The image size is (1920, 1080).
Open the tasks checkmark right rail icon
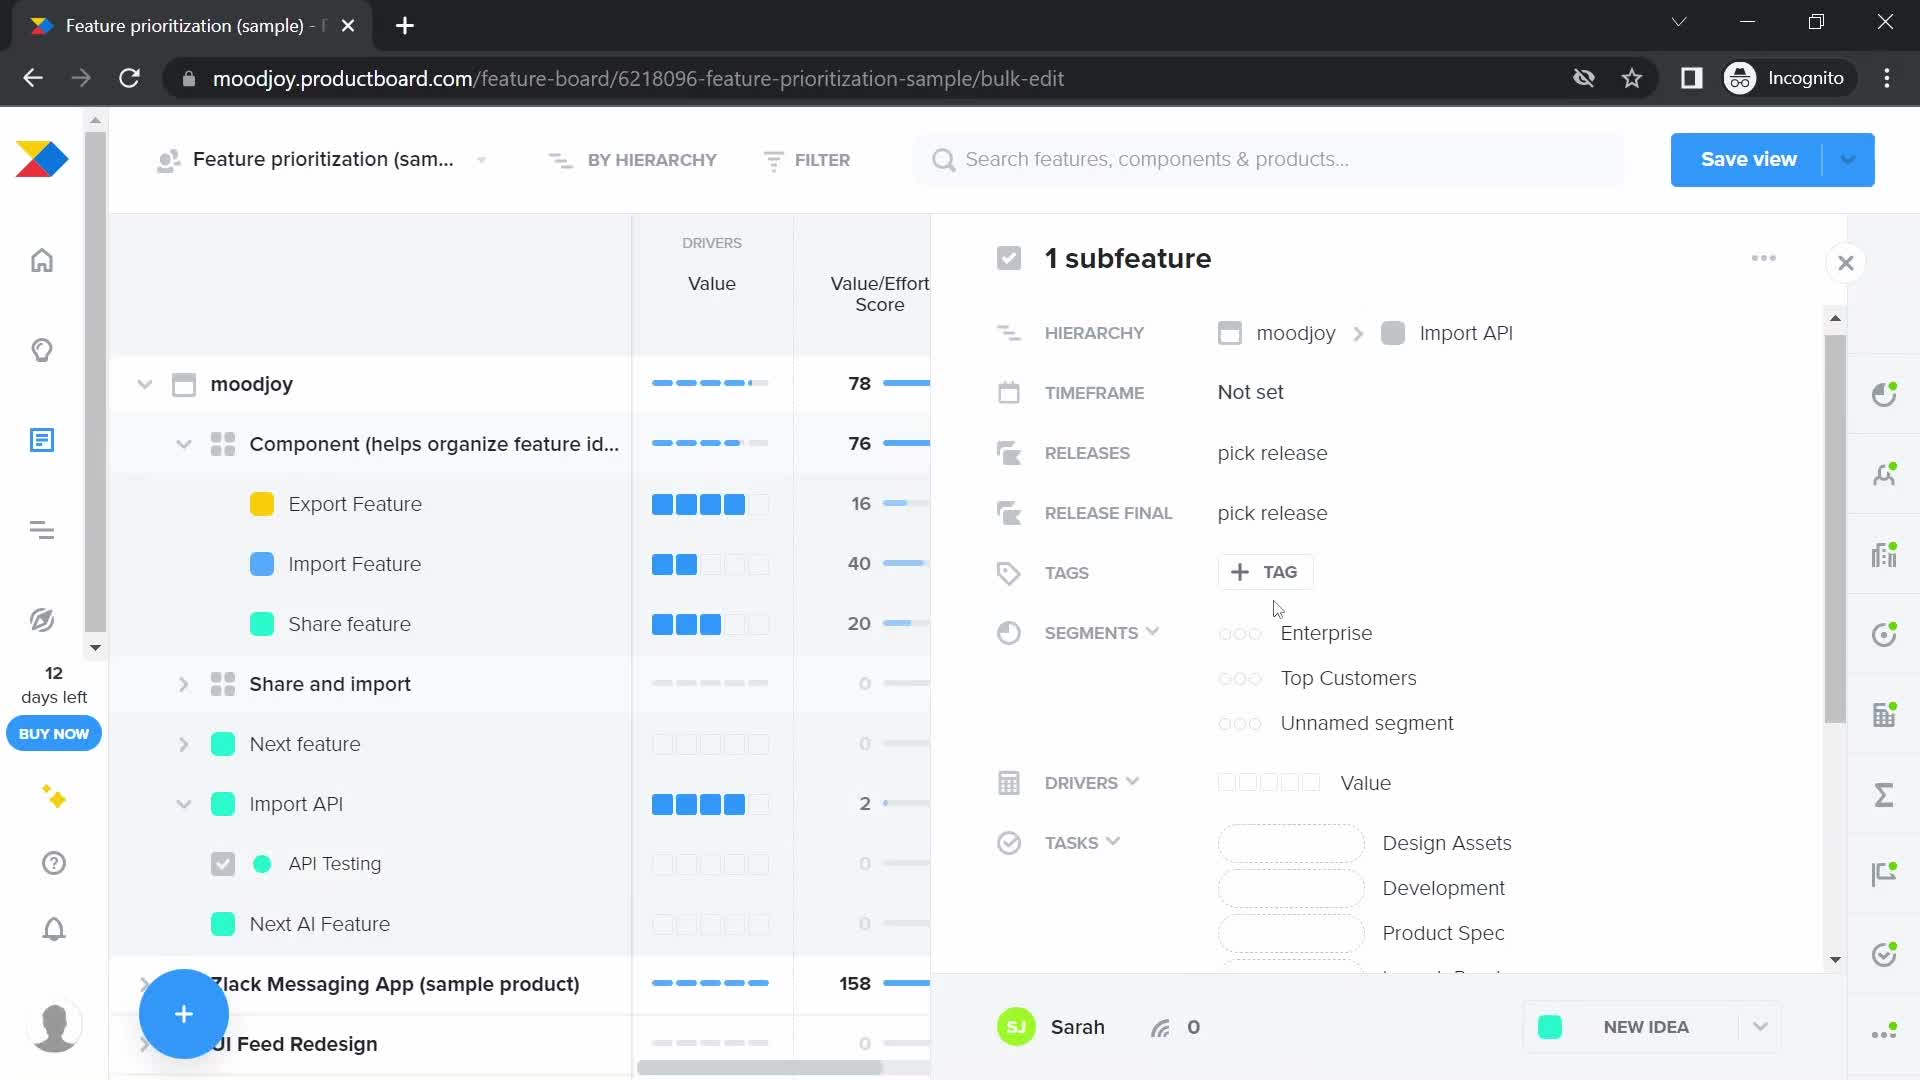coord(1884,954)
